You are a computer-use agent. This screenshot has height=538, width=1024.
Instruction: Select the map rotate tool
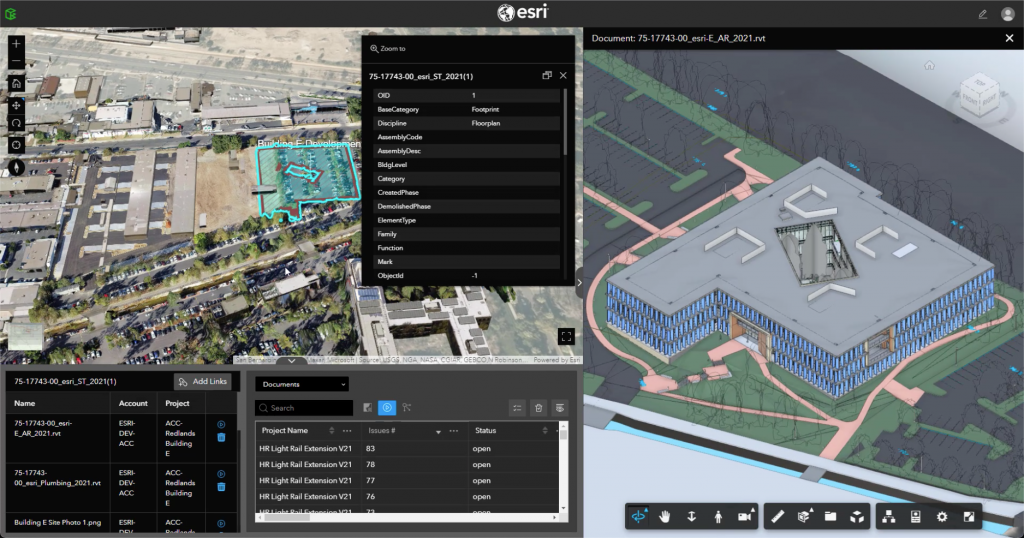[x=16, y=123]
